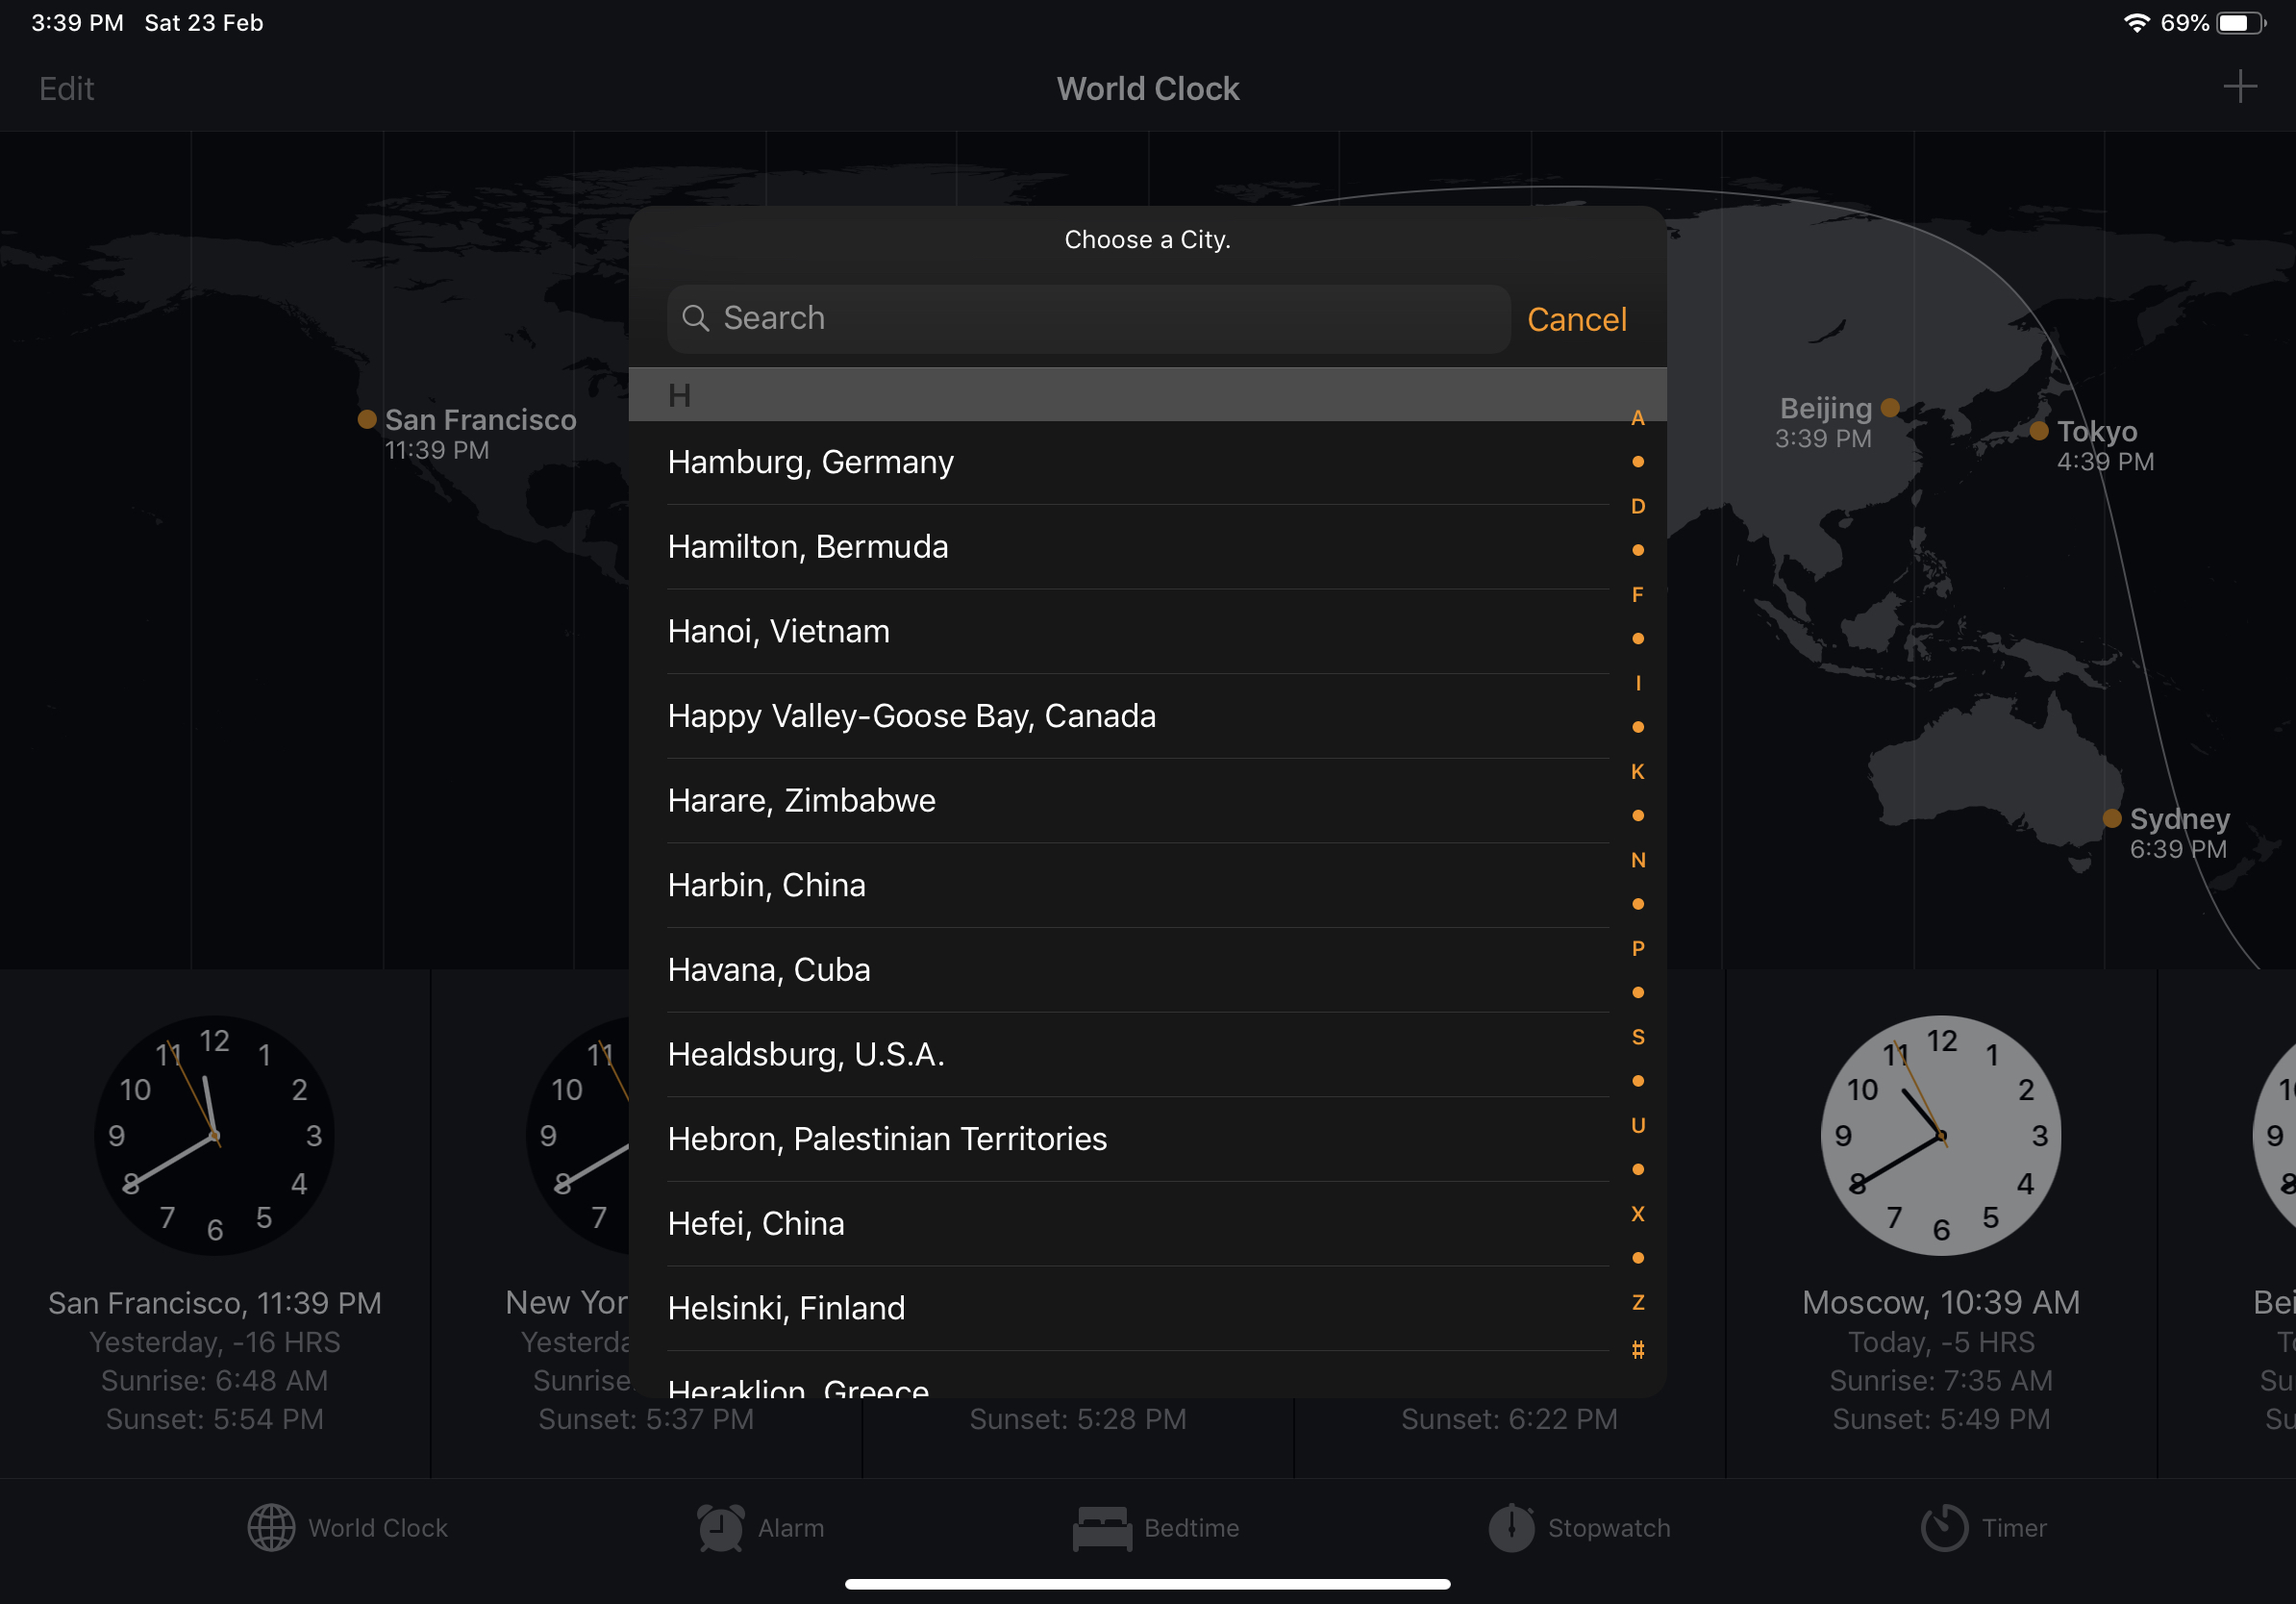Tap the Timer icon in the tab bar

pos(1944,1527)
